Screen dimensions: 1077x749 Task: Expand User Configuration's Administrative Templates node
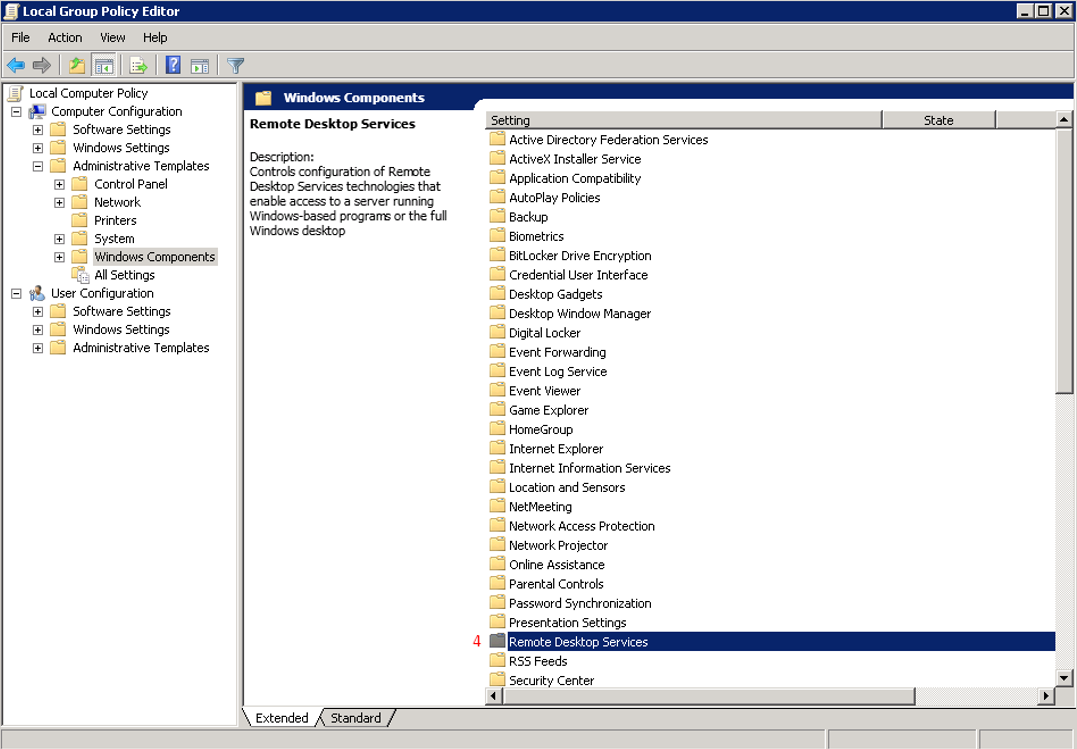tap(38, 348)
